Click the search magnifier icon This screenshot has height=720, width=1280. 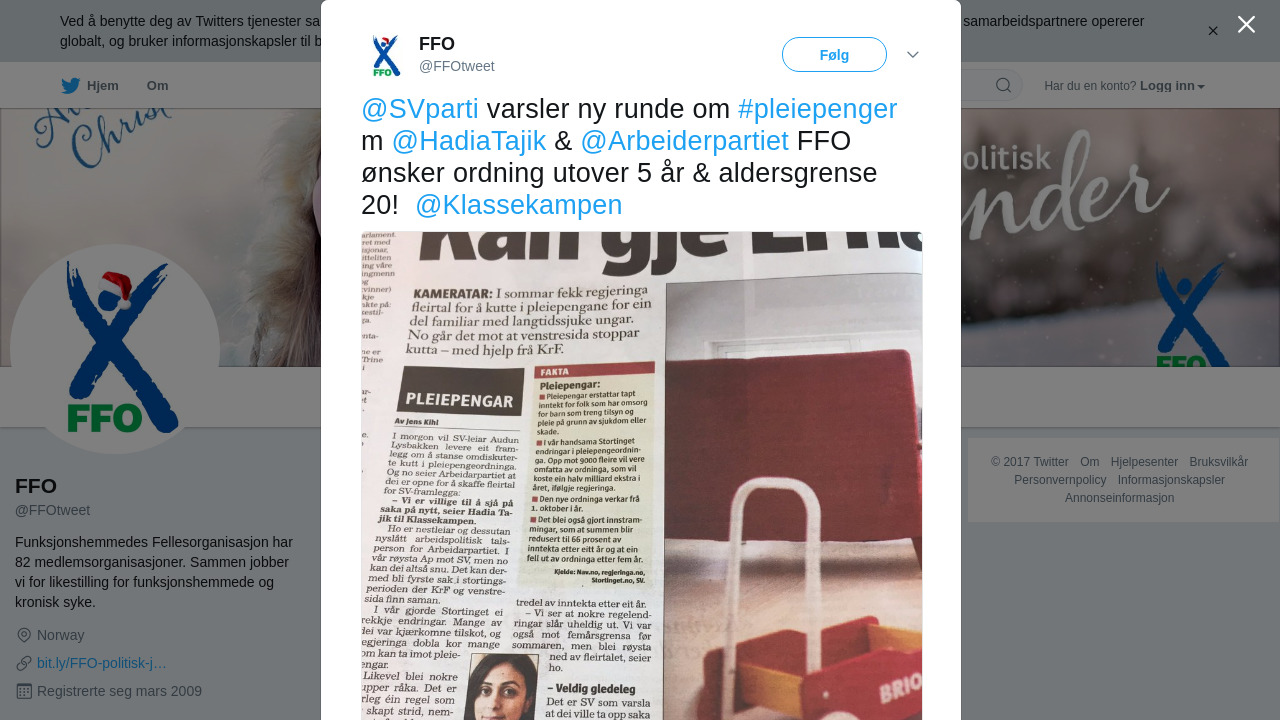pyautogui.click(x=1003, y=85)
